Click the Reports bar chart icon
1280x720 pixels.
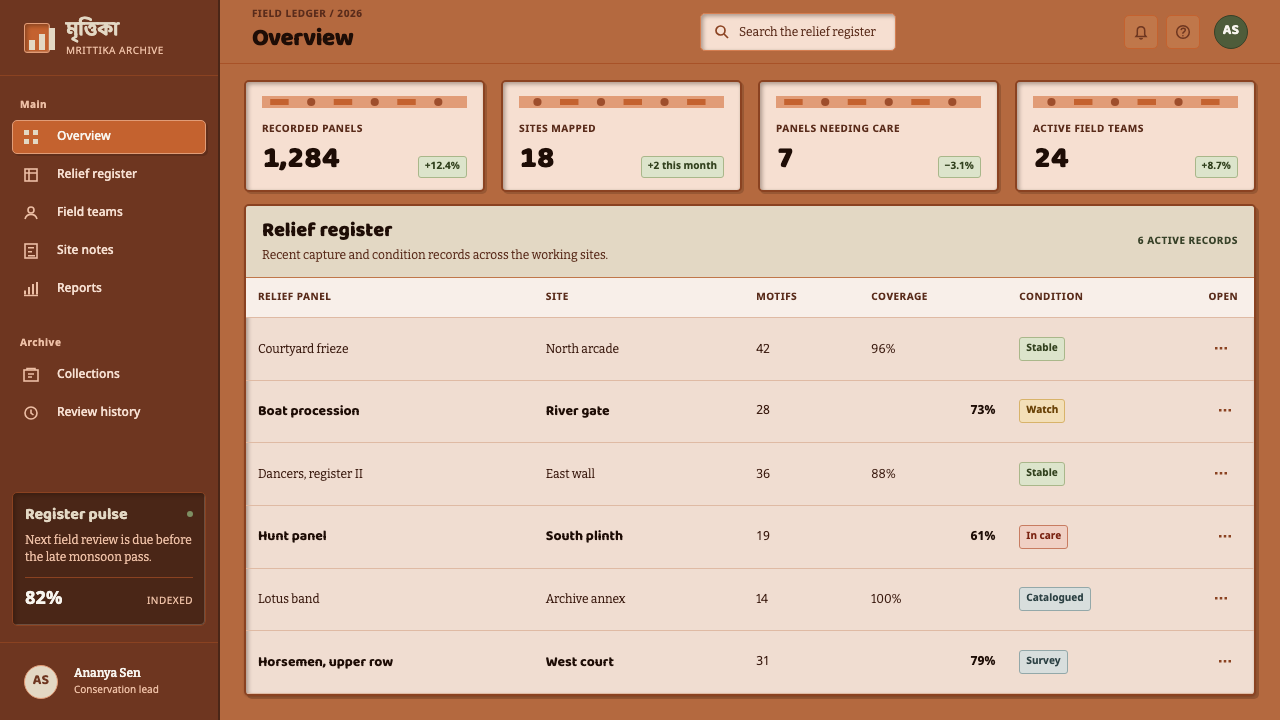[31, 289]
